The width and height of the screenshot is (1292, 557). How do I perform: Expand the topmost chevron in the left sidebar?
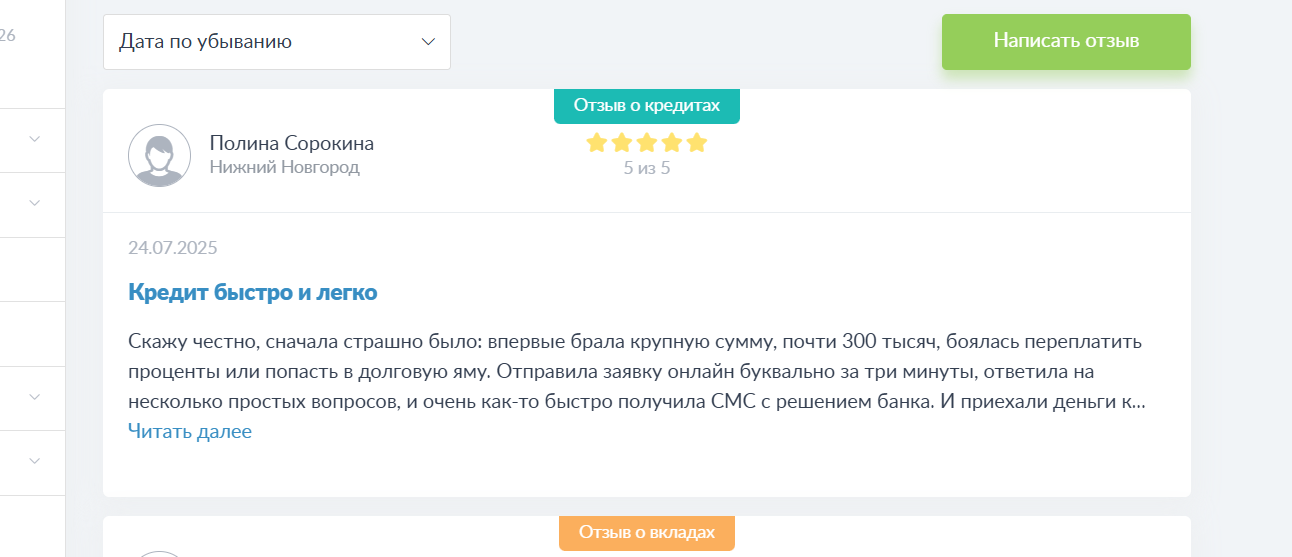[x=35, y=139]
